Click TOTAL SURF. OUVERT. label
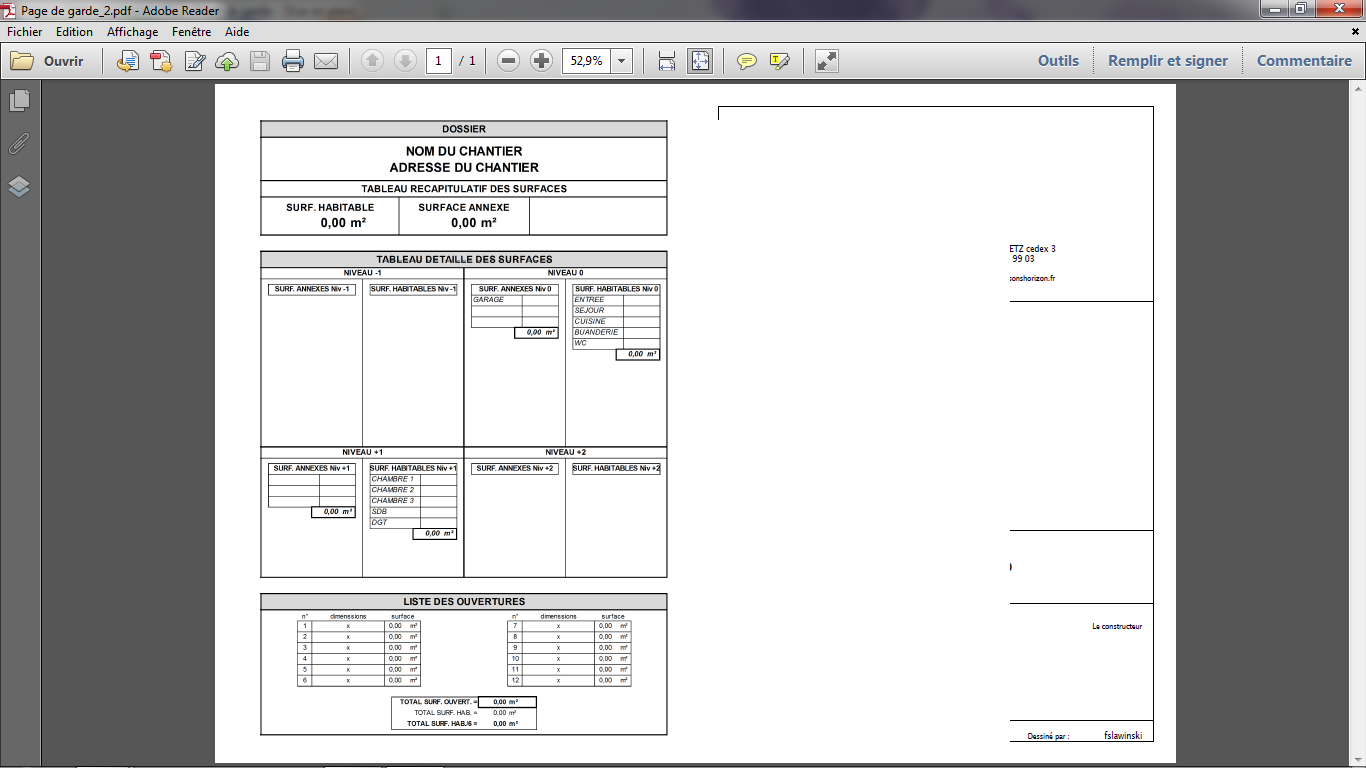Image resolution: width=1366 pixels, height=768 pixels. [438, 702]
